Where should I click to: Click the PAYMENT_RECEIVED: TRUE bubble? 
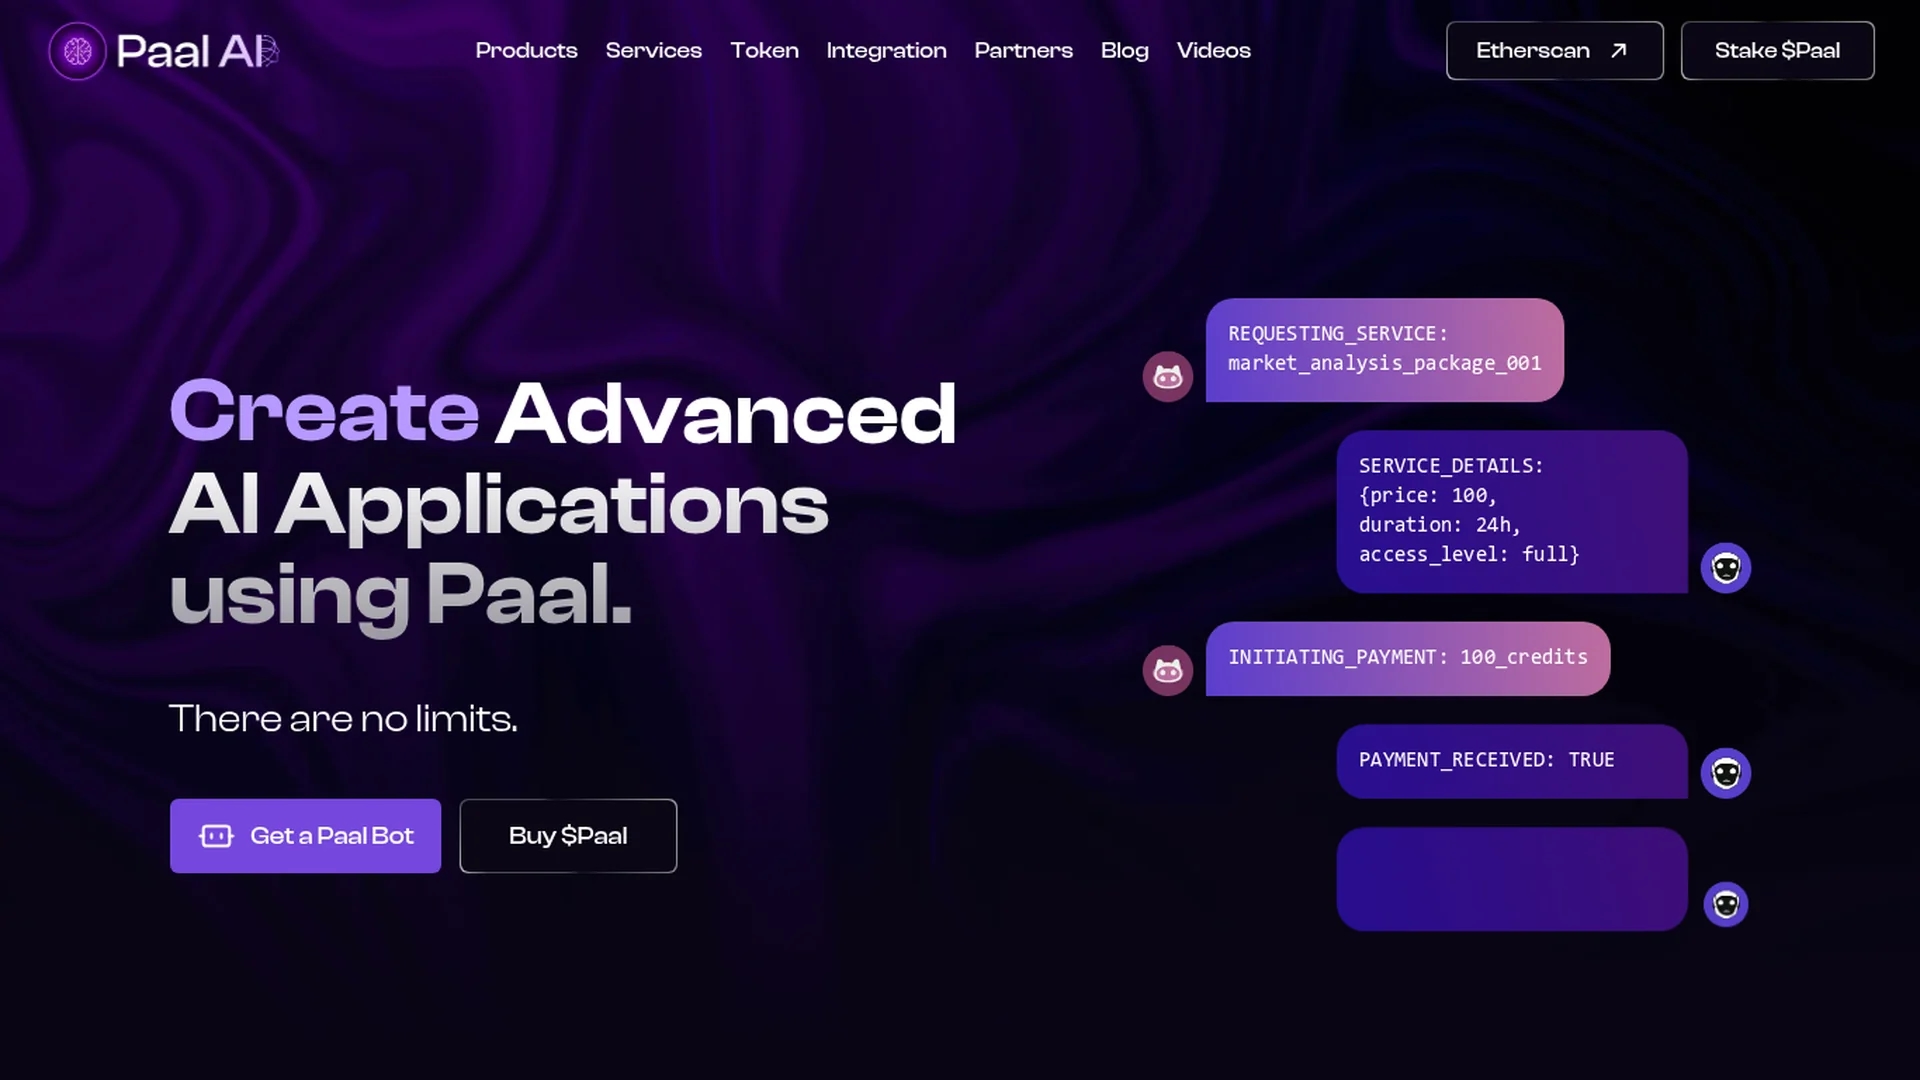pos(1512,761)
